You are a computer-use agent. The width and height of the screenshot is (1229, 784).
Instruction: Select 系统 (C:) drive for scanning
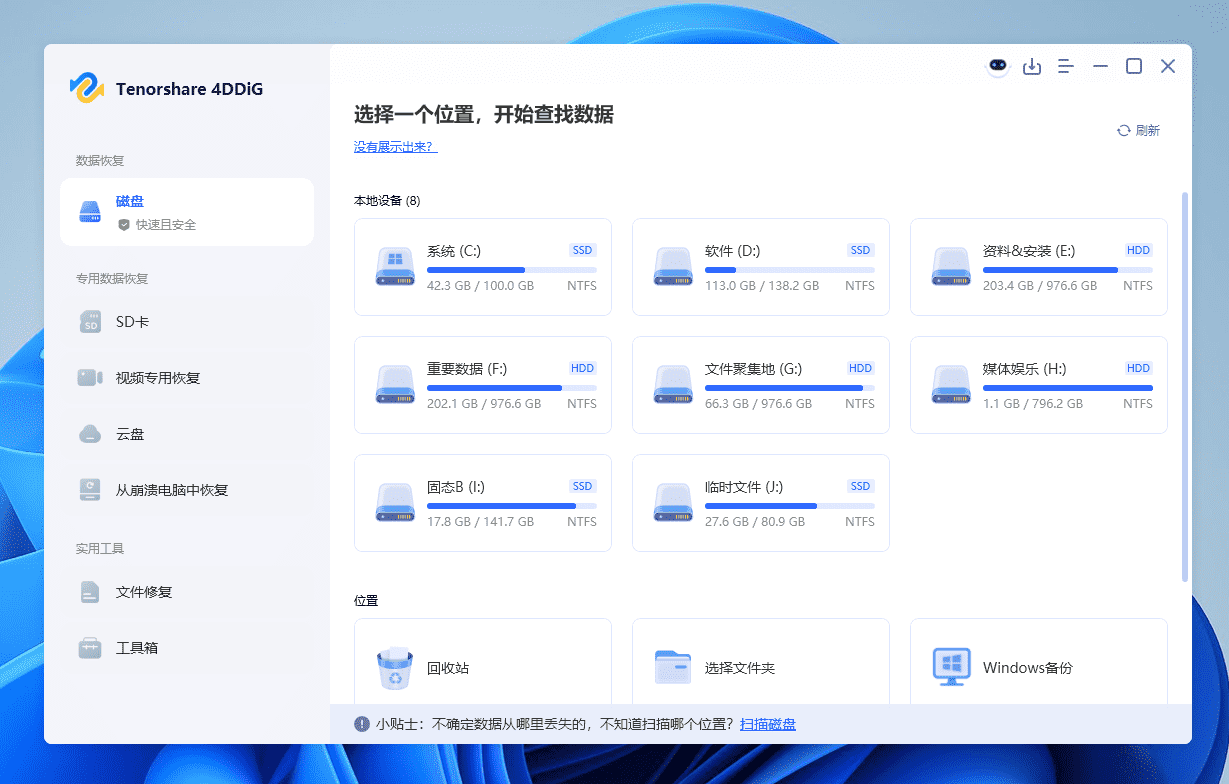tap(483, 267)
